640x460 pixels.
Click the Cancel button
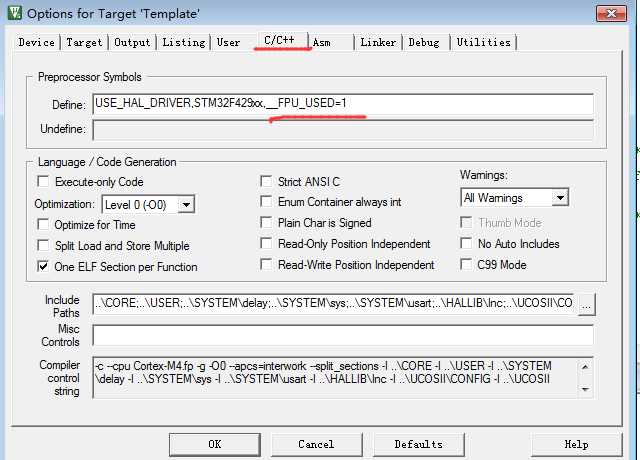[316, 444]
